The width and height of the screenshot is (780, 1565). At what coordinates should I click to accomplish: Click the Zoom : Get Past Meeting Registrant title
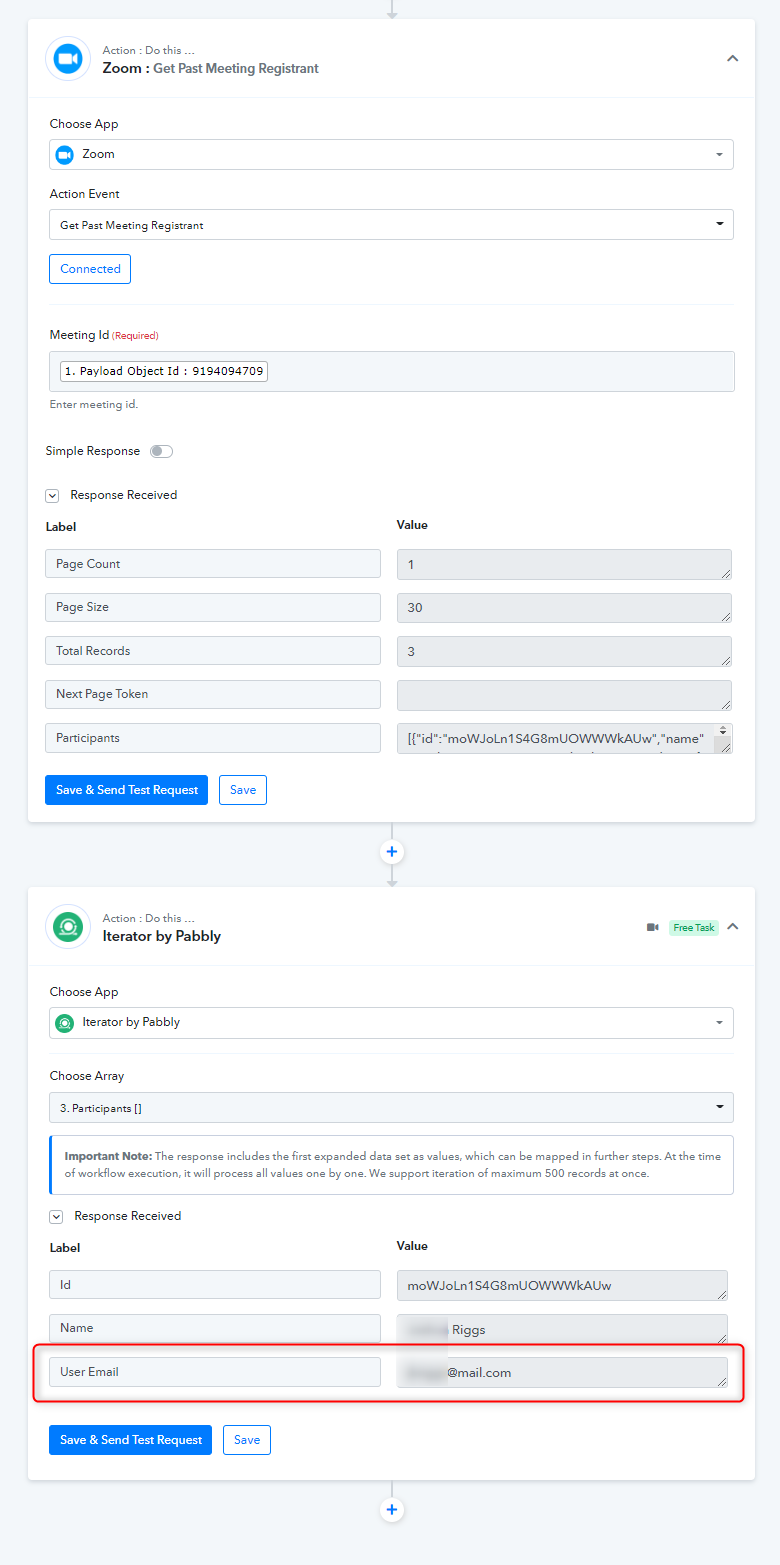pos(211,68)
